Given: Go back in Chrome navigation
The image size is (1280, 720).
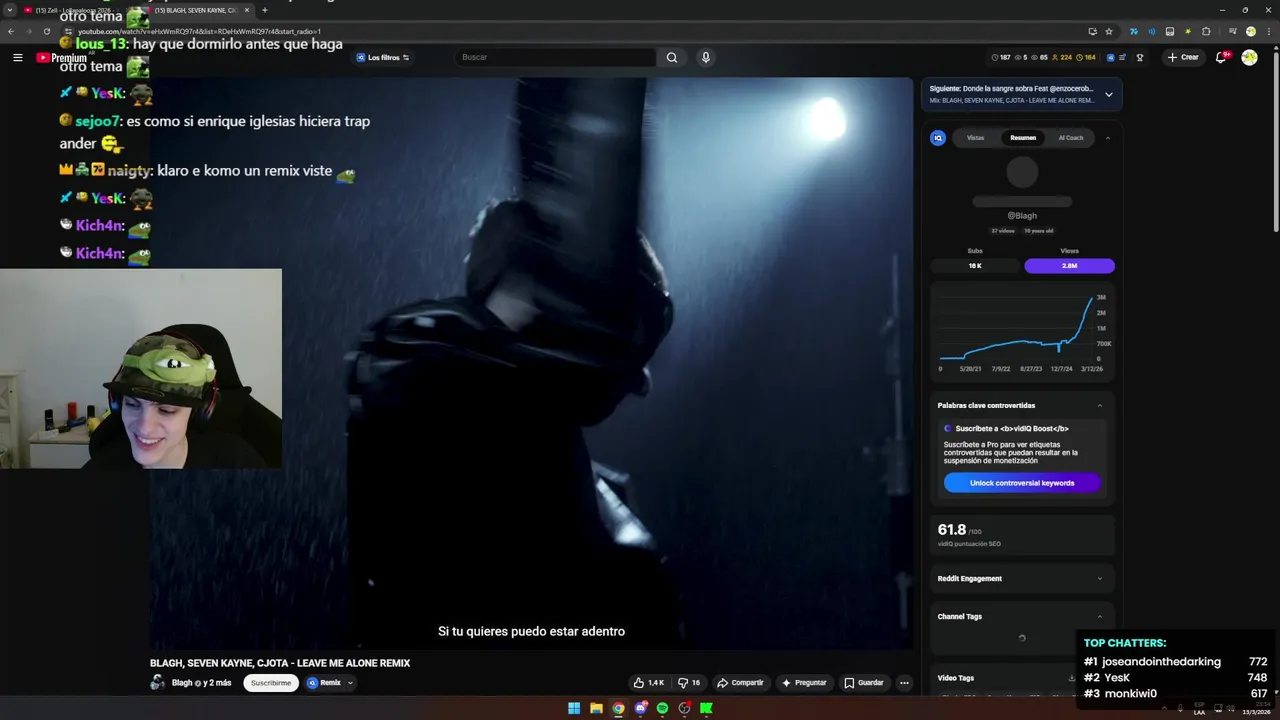Looking at the screenshot, I should [11, 31].
